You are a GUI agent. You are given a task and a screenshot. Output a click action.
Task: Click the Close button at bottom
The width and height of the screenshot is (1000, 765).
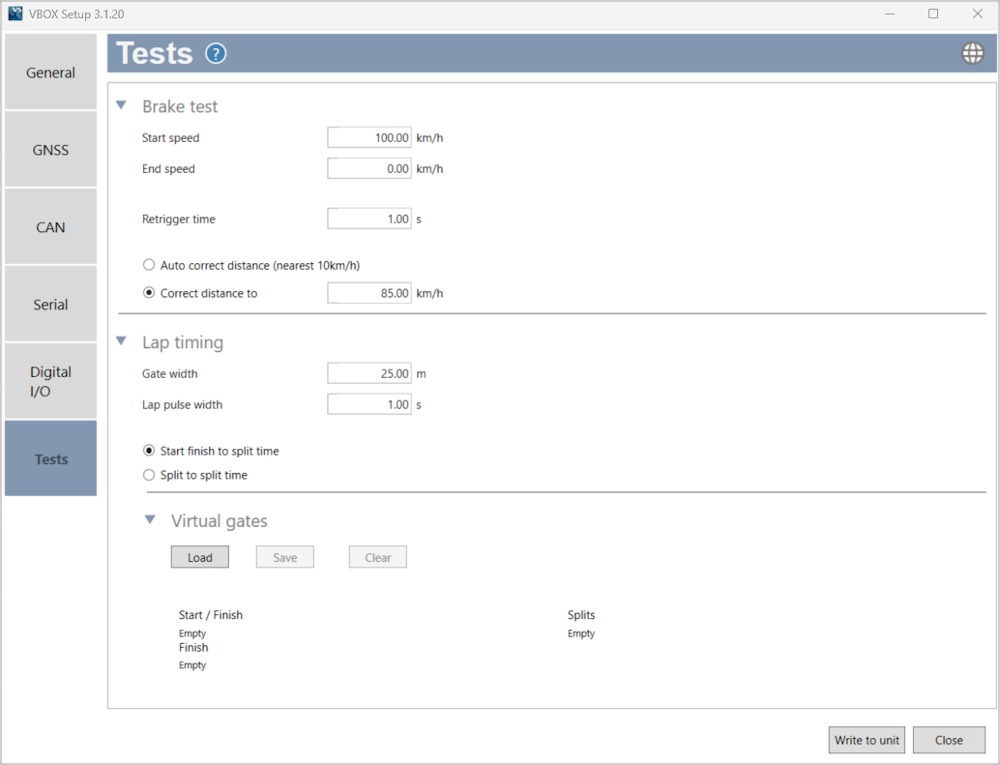[x=949, y=740]
